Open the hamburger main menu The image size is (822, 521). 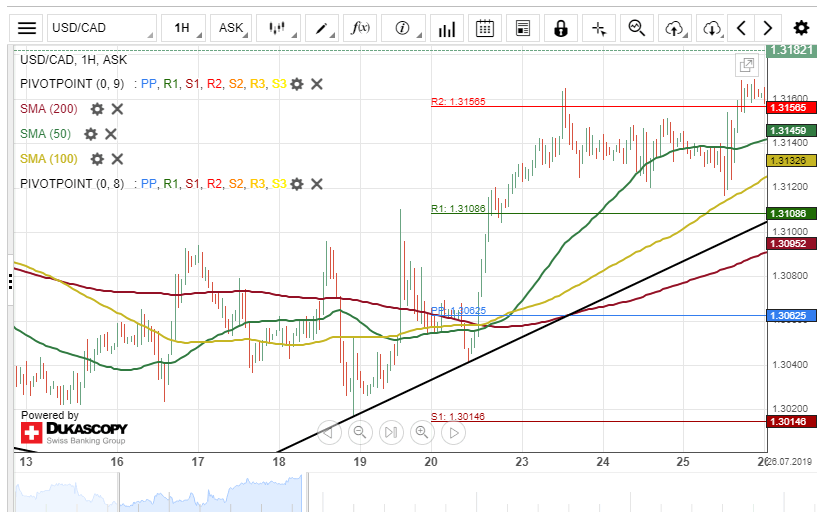click(27, 28)
